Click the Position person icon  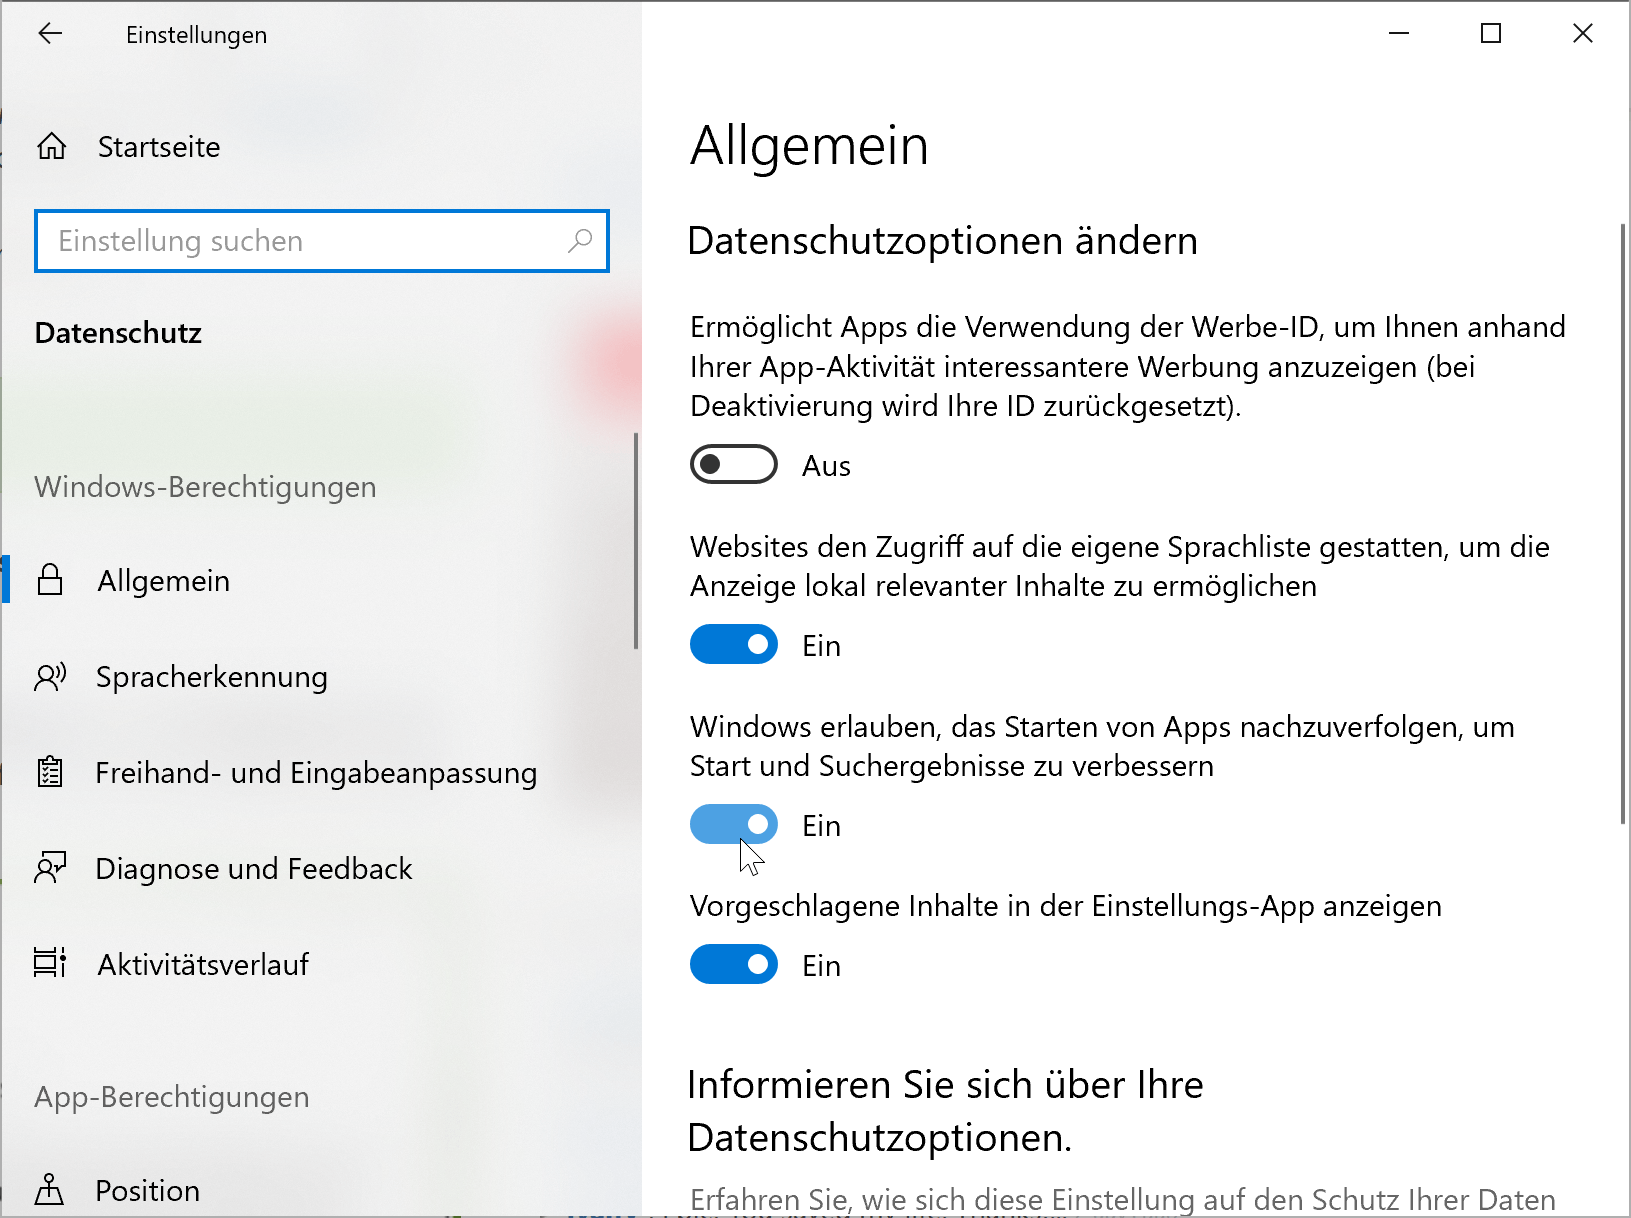click(49, 1190)
